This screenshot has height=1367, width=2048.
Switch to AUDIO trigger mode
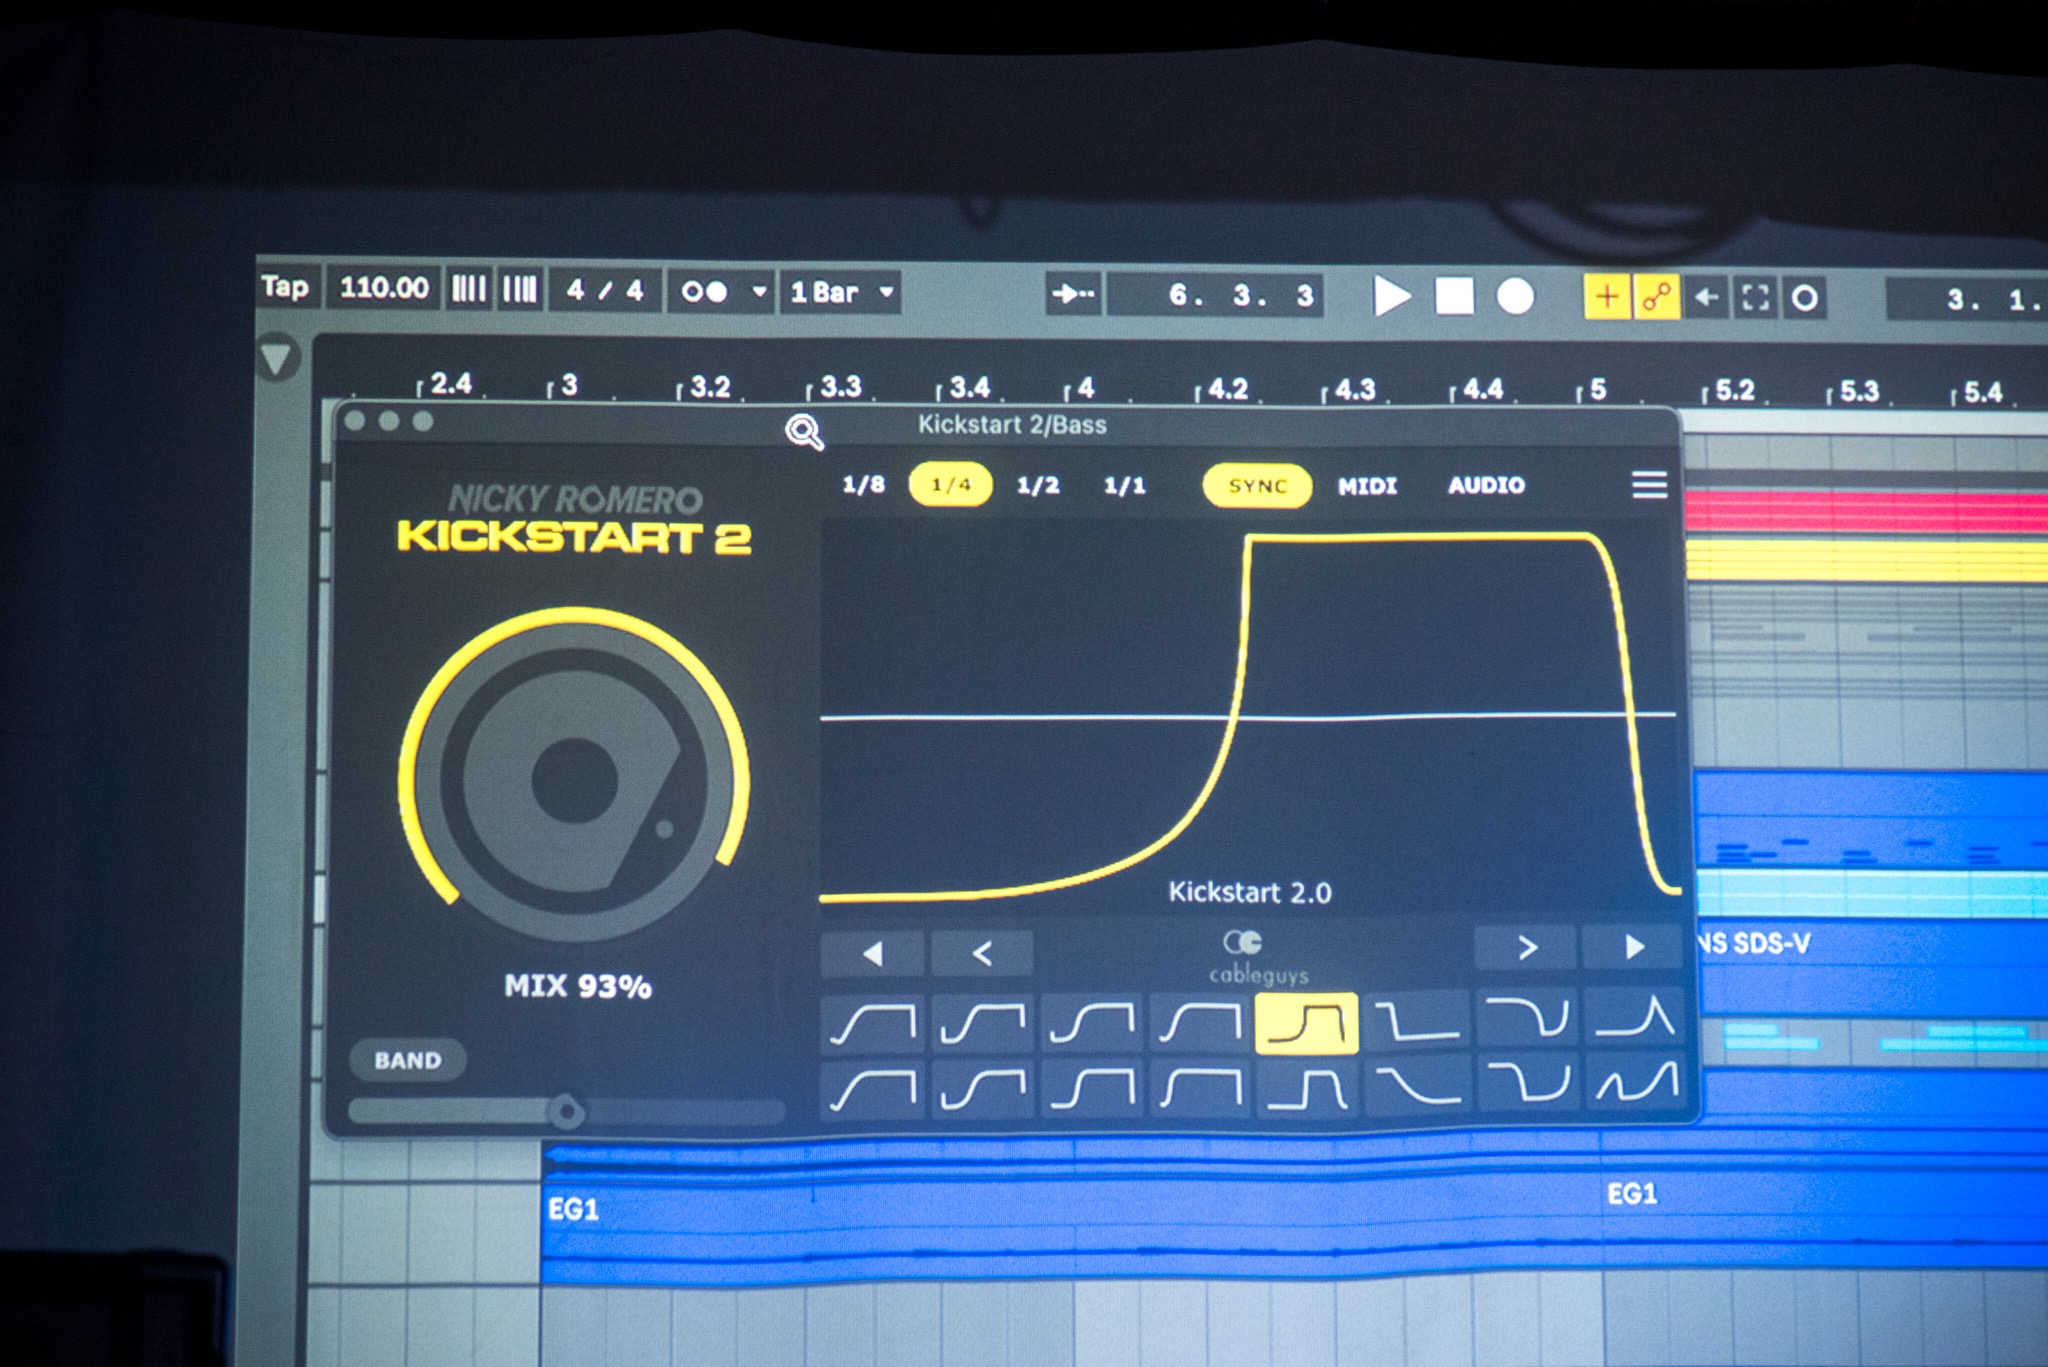[1486, 485]
